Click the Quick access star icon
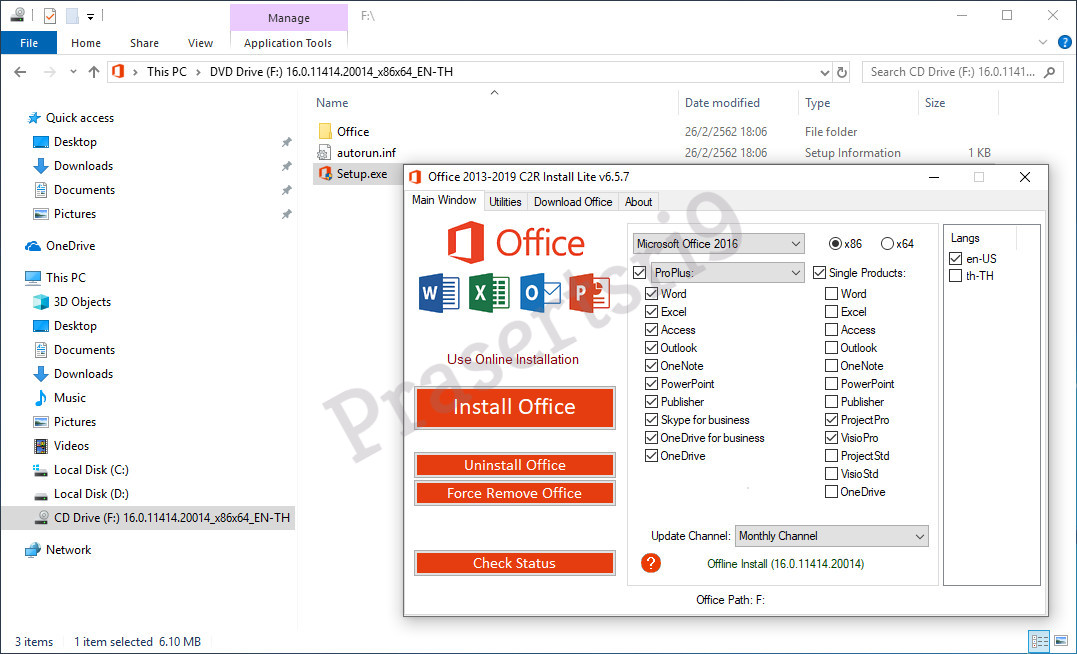The image size is (1077, 654). (x=34, y=118)
